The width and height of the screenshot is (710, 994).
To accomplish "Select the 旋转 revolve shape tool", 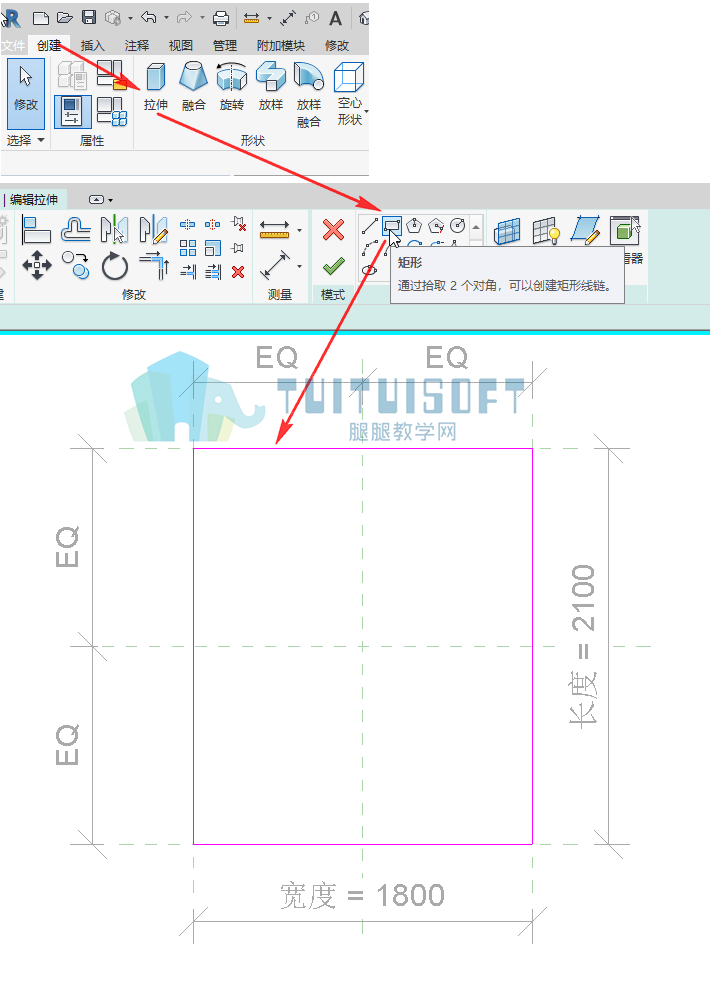I will click(x=231, y=87).
